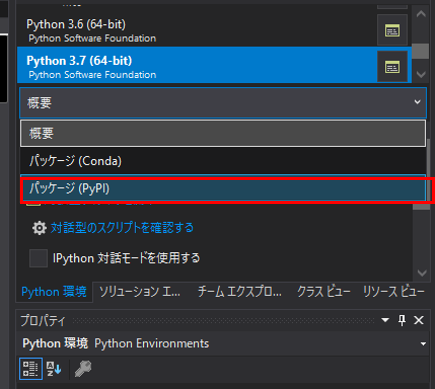This screenshot has height=389, width=435.
Task: Open プロパティ window position menu arrow
Action: [x=385, y=320]
